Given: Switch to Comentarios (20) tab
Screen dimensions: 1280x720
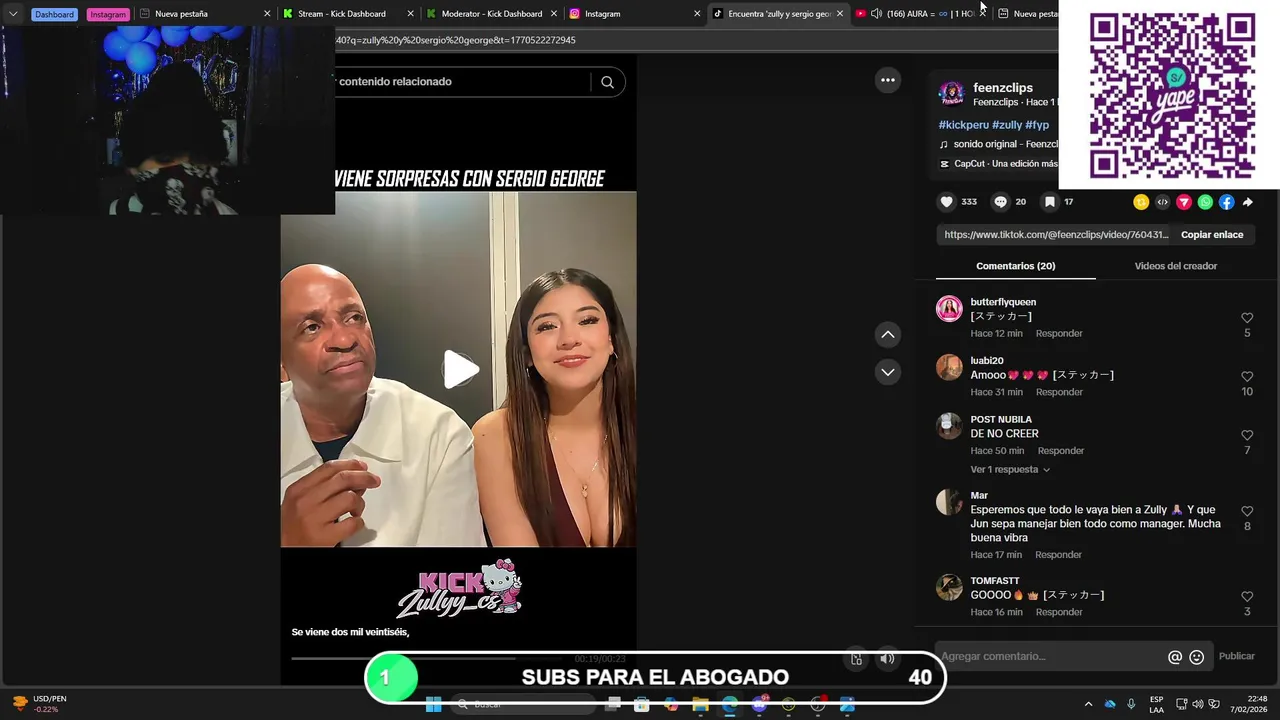Looking at the screenshot, I should pyautogui.click(x=1015, y=266).
